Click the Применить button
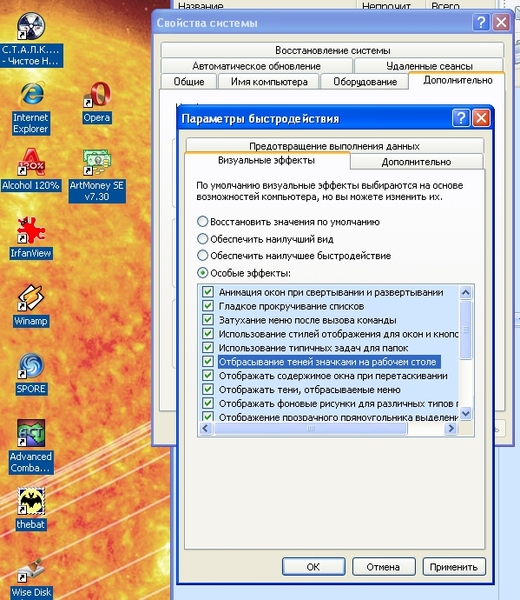The width and height of the screenshot is (520, 600). tap(454, 567)
